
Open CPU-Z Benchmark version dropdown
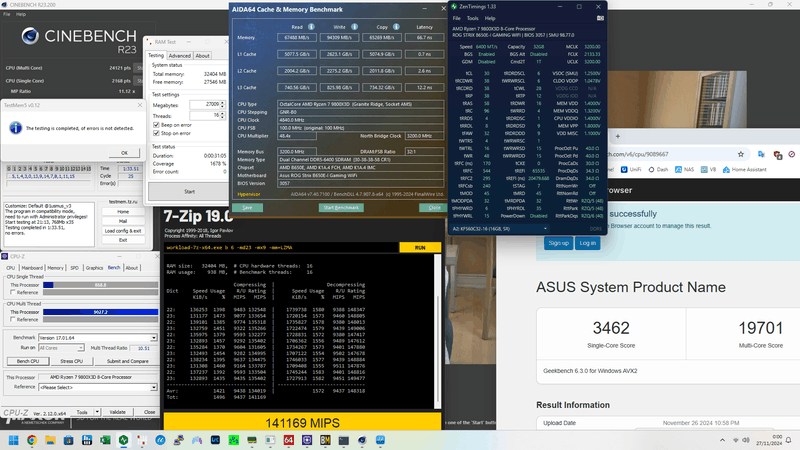154,338
